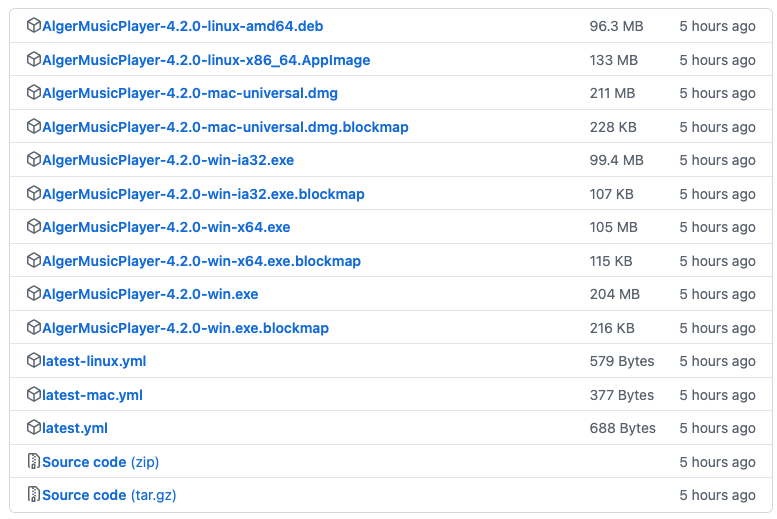Open AlgerMusicPlayer-4.2.0-win-x64.exe.blockmap link
The image size is (777, 519).
click(201, 261)
